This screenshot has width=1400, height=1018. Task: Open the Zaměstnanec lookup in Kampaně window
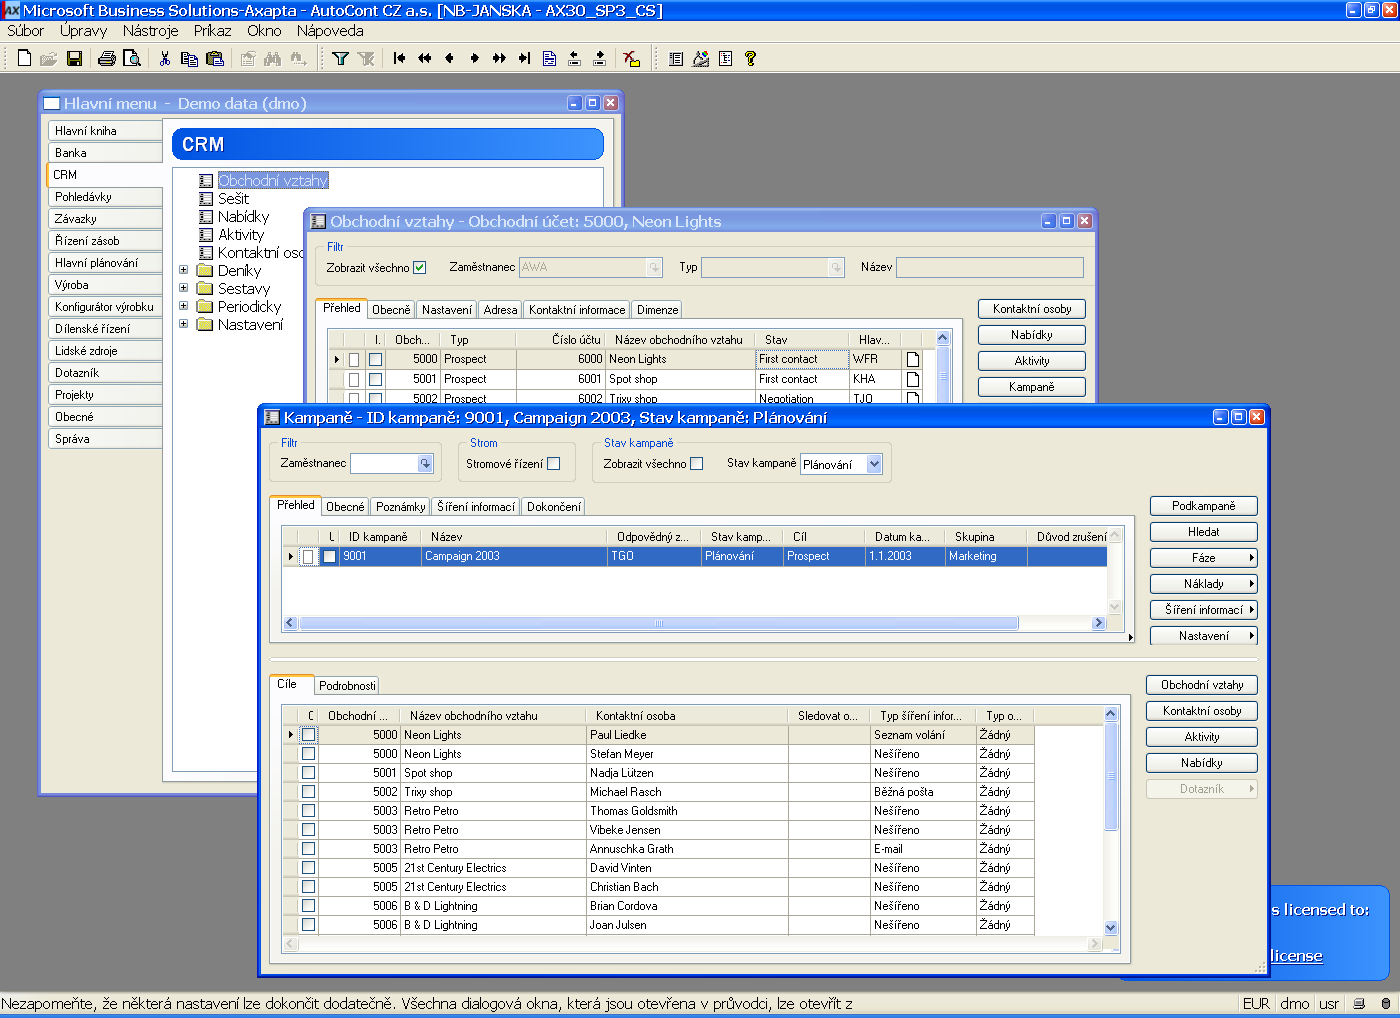(425, 464)
